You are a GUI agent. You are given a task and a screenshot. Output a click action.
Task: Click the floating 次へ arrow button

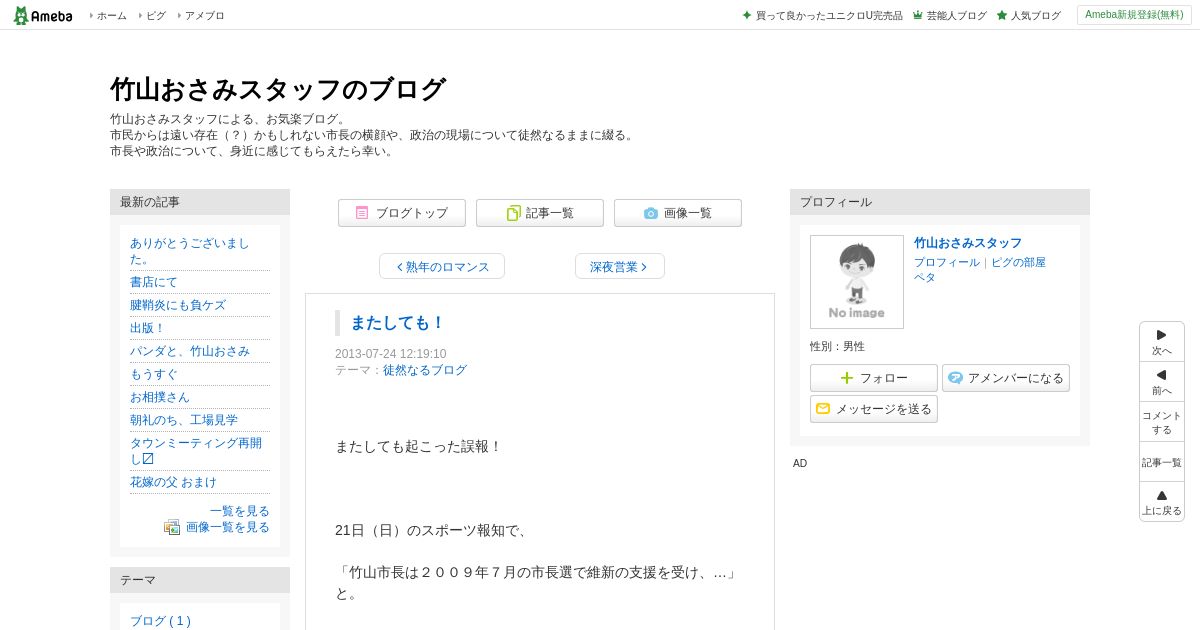point(1162,342)
